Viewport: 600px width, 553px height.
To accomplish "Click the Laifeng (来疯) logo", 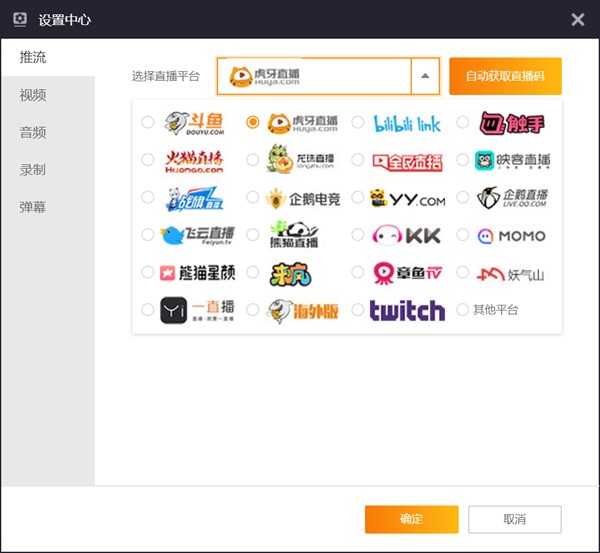I will 290,274.
